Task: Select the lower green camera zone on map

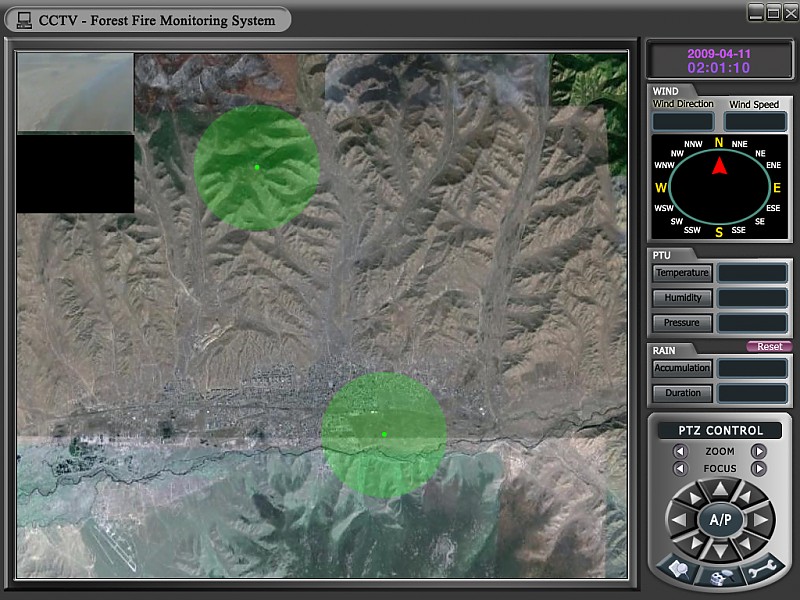Action: pyautogui.click(x=384, y=434)
